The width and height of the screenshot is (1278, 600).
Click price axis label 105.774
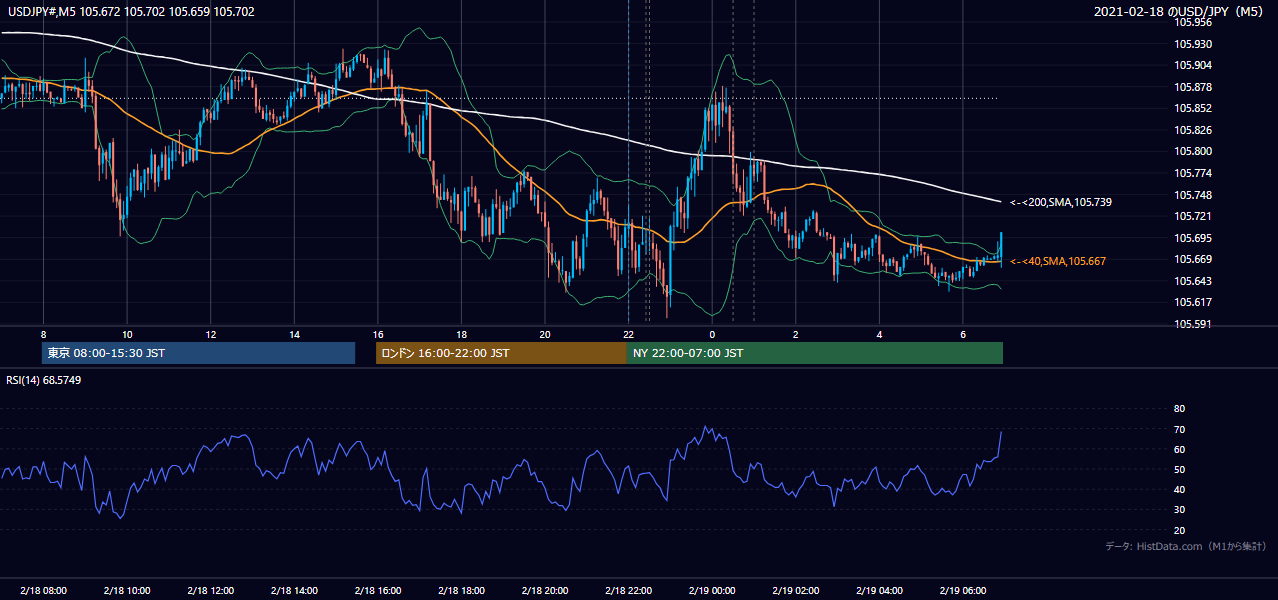[x=1193, y=173]
